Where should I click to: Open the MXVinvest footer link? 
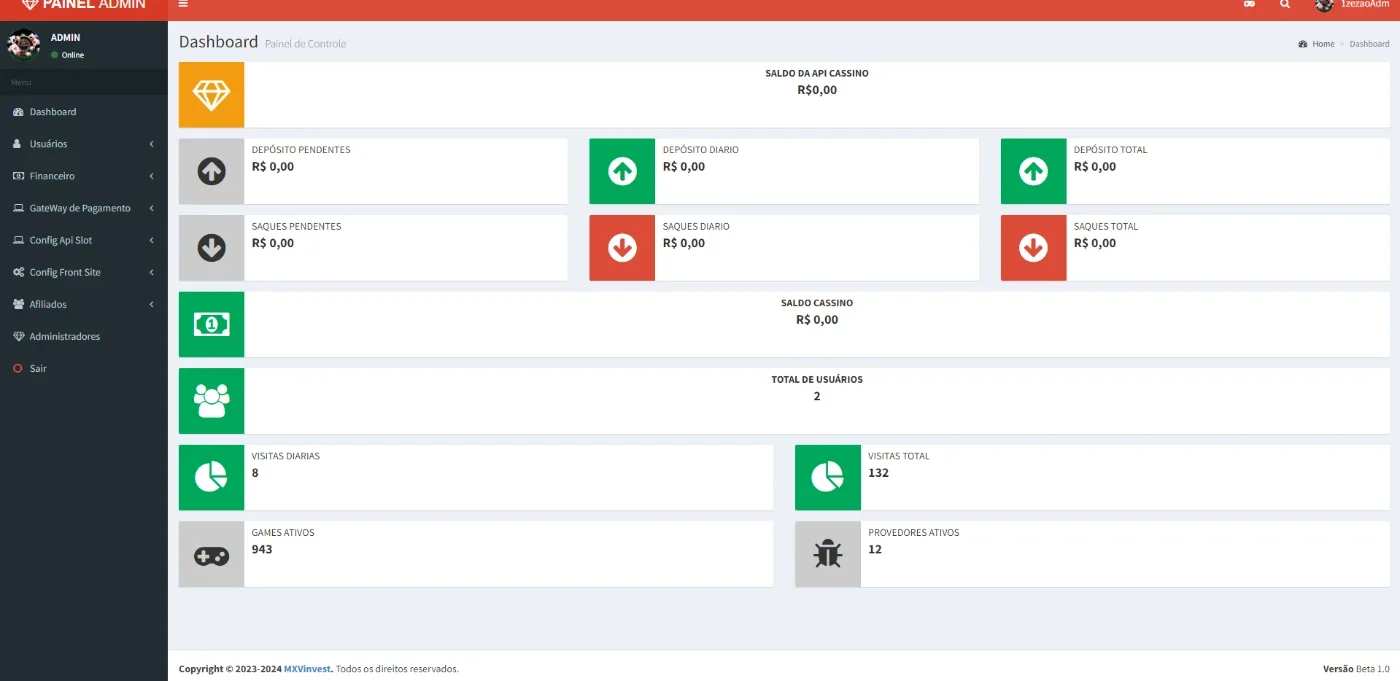[x=308, y=669]
